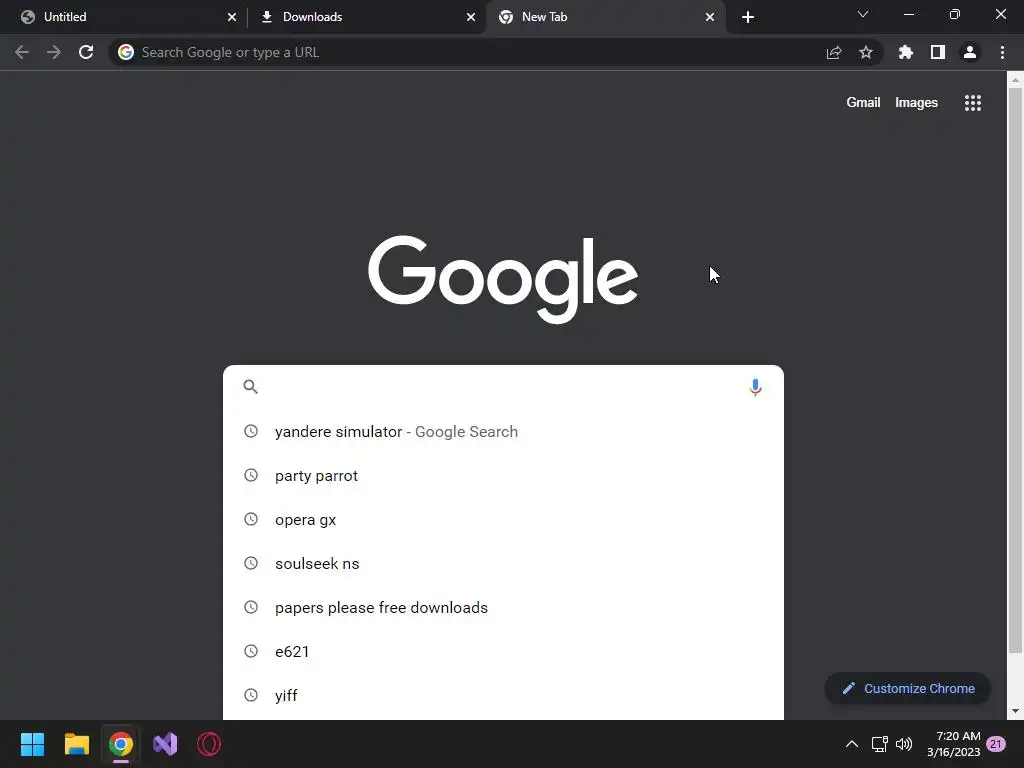Open the volume control in system tray
Image resolution: width=1024 pixels, height=768 pixels.
click(904, 744)
